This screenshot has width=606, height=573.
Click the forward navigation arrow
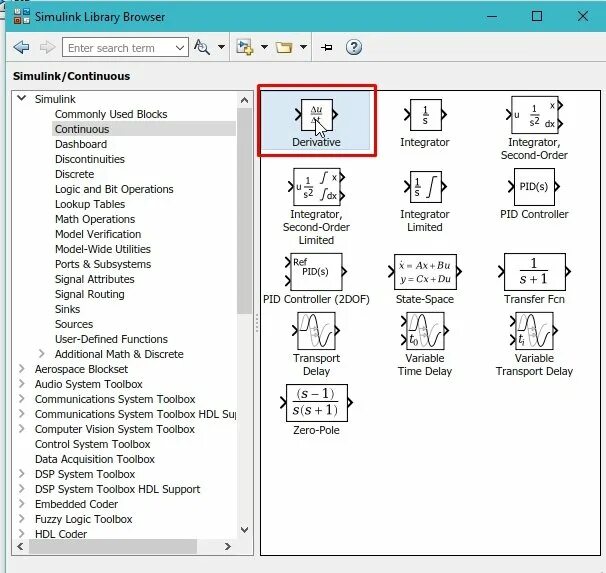coord(48,47)
